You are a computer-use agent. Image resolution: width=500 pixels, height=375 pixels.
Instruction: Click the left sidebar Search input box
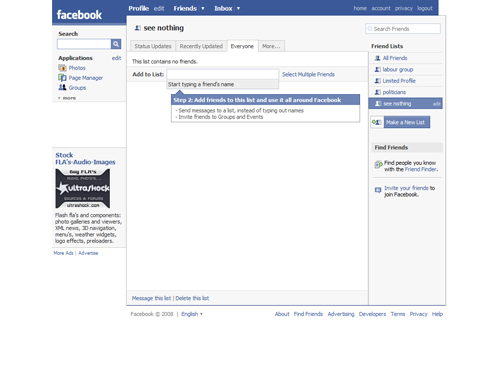pyautogui.click(x=84, y=44)
